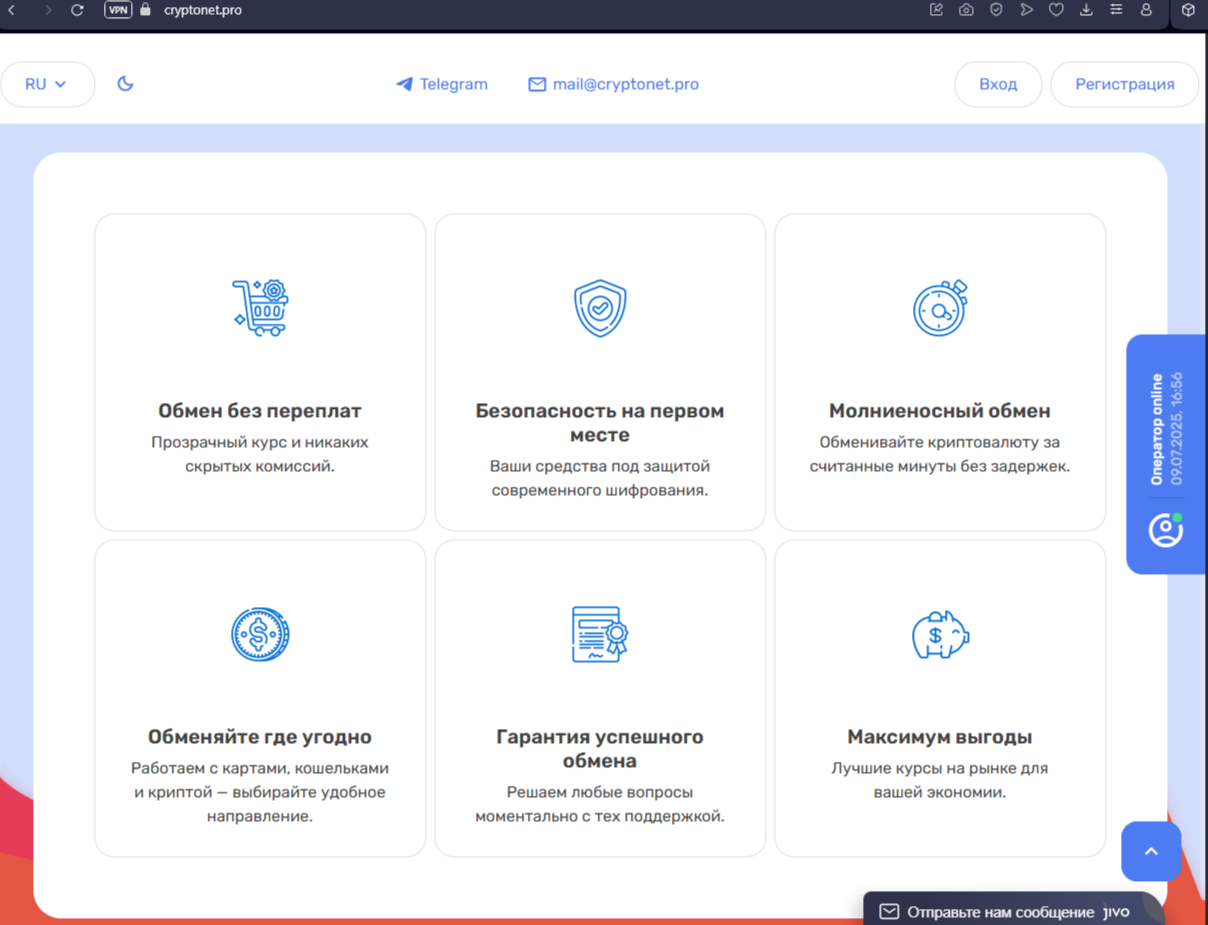Open browser downloads icon

[1086, 10]
